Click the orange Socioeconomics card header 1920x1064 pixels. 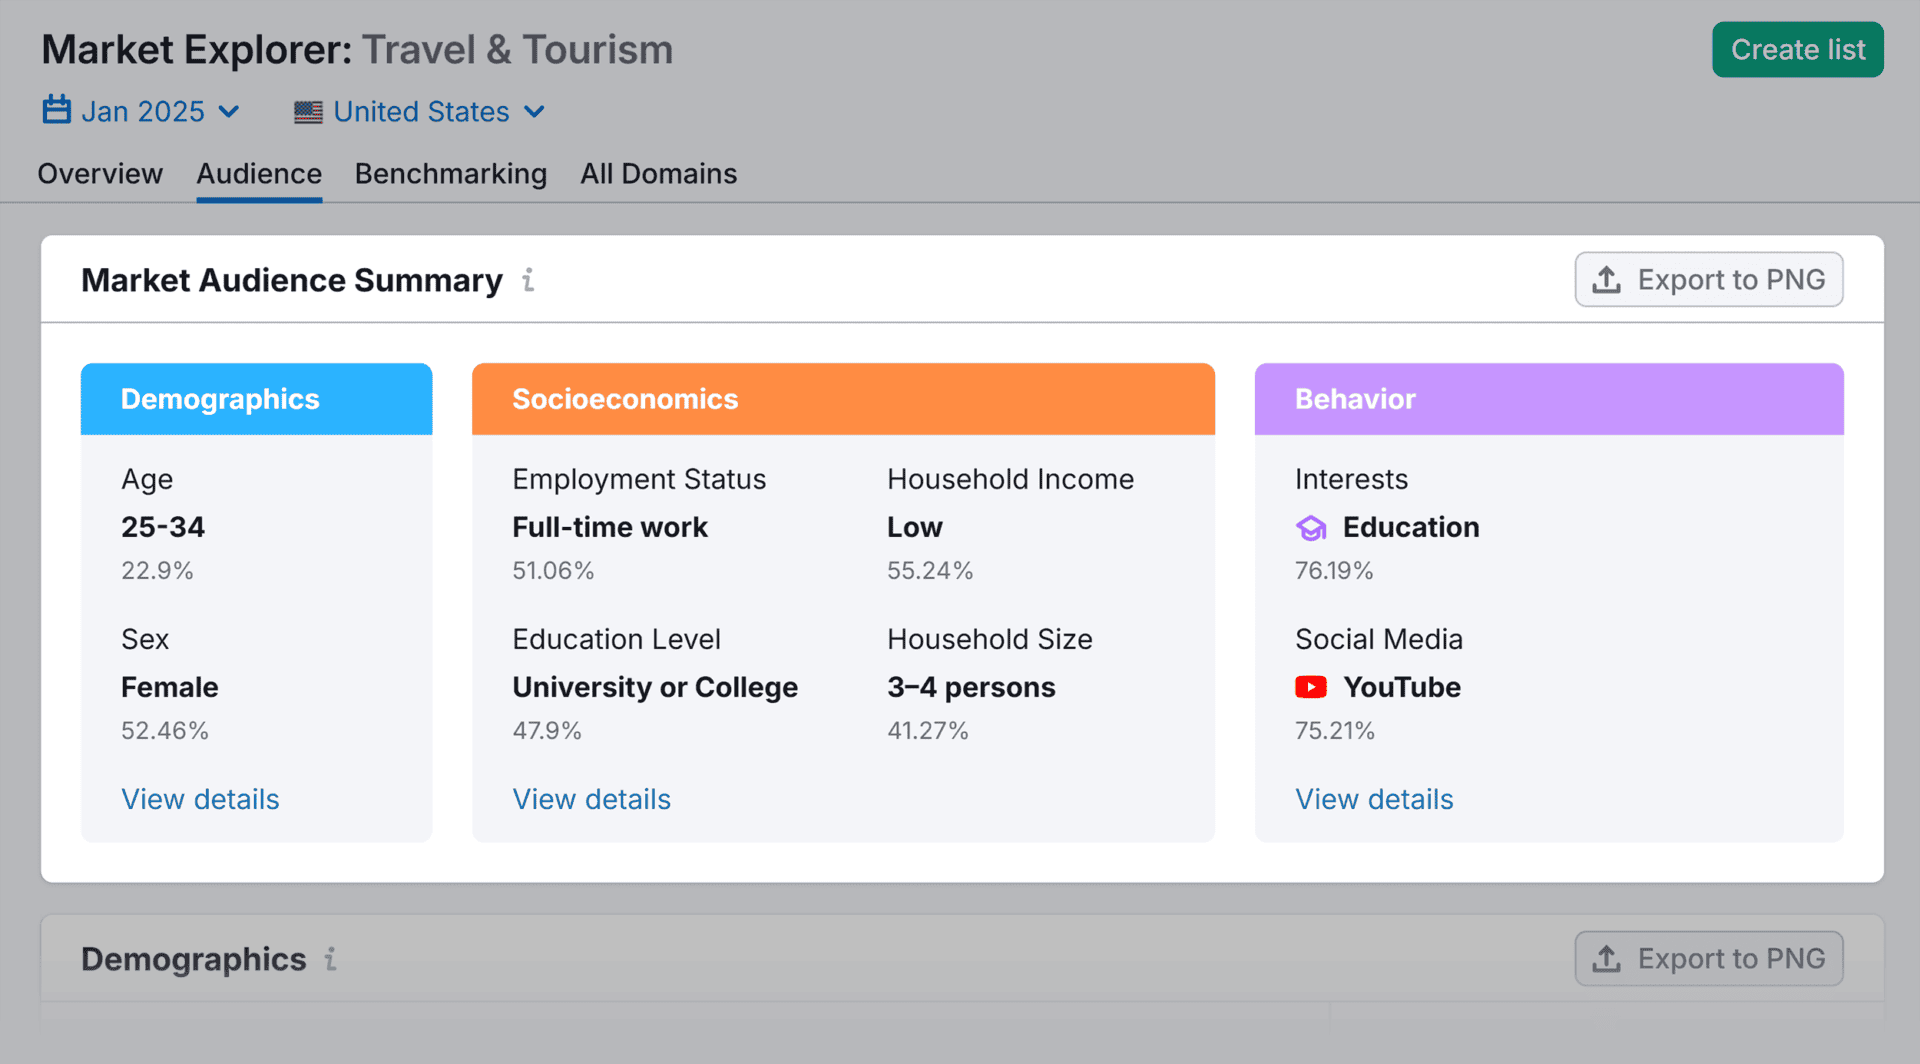pyautogui.click(x=843, y=399)
